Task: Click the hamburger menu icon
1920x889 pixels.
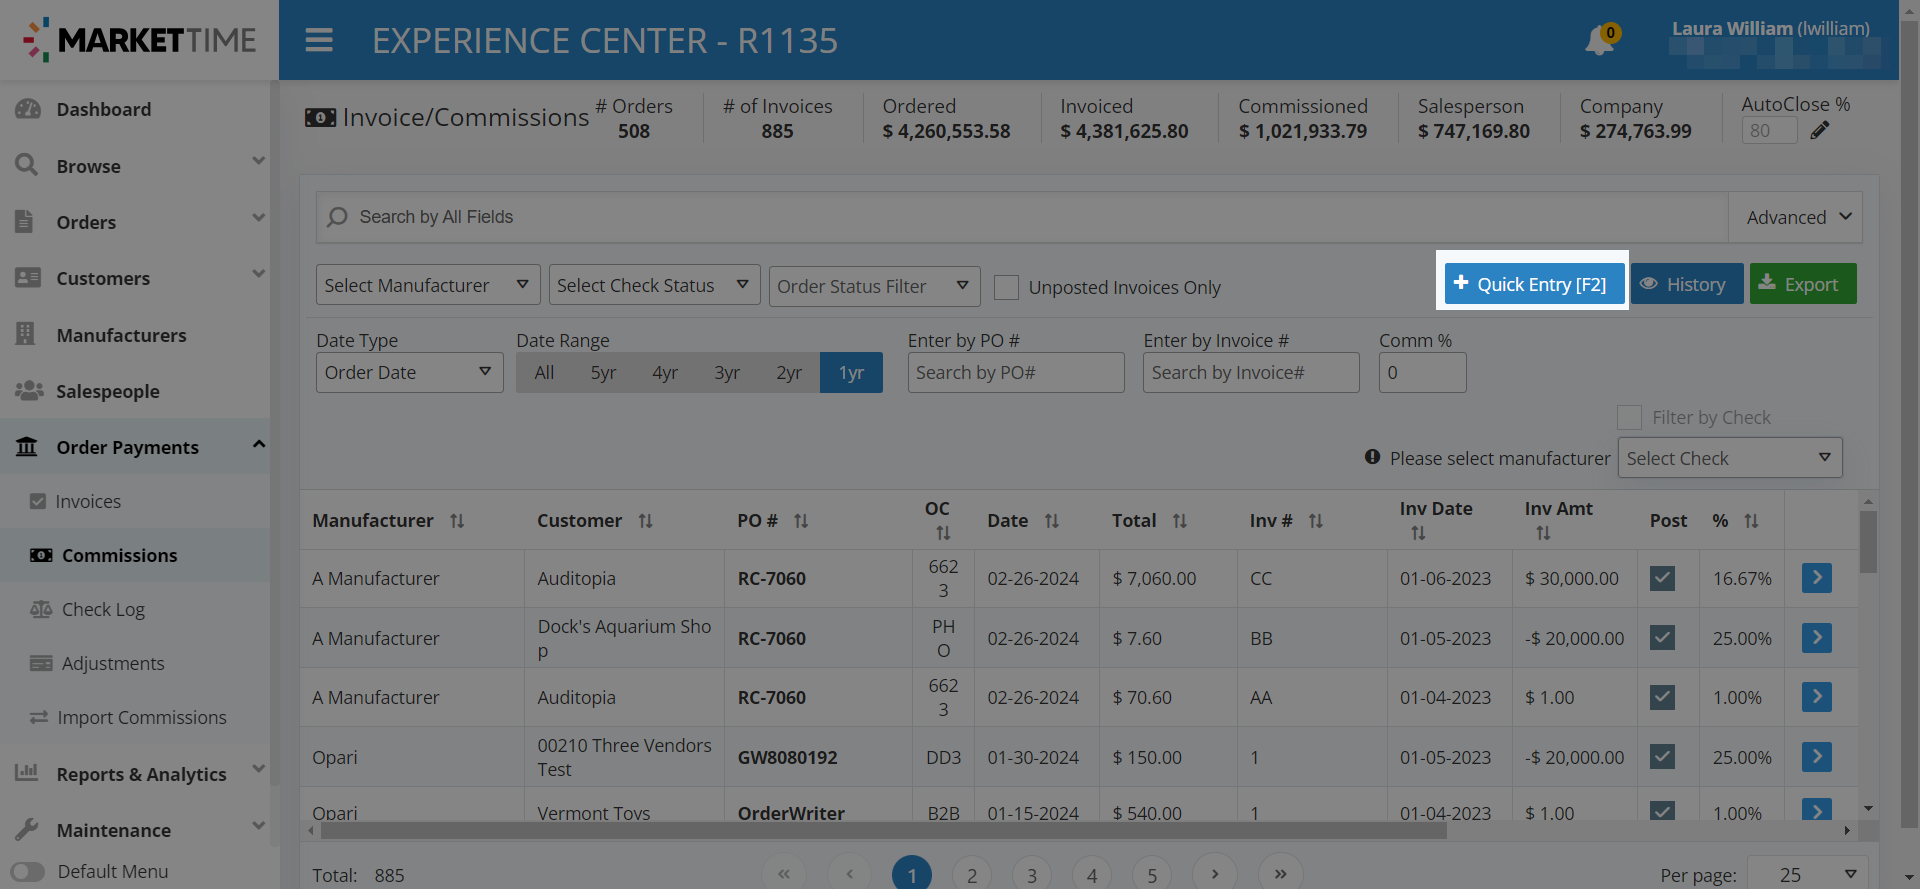Action: 319,40
